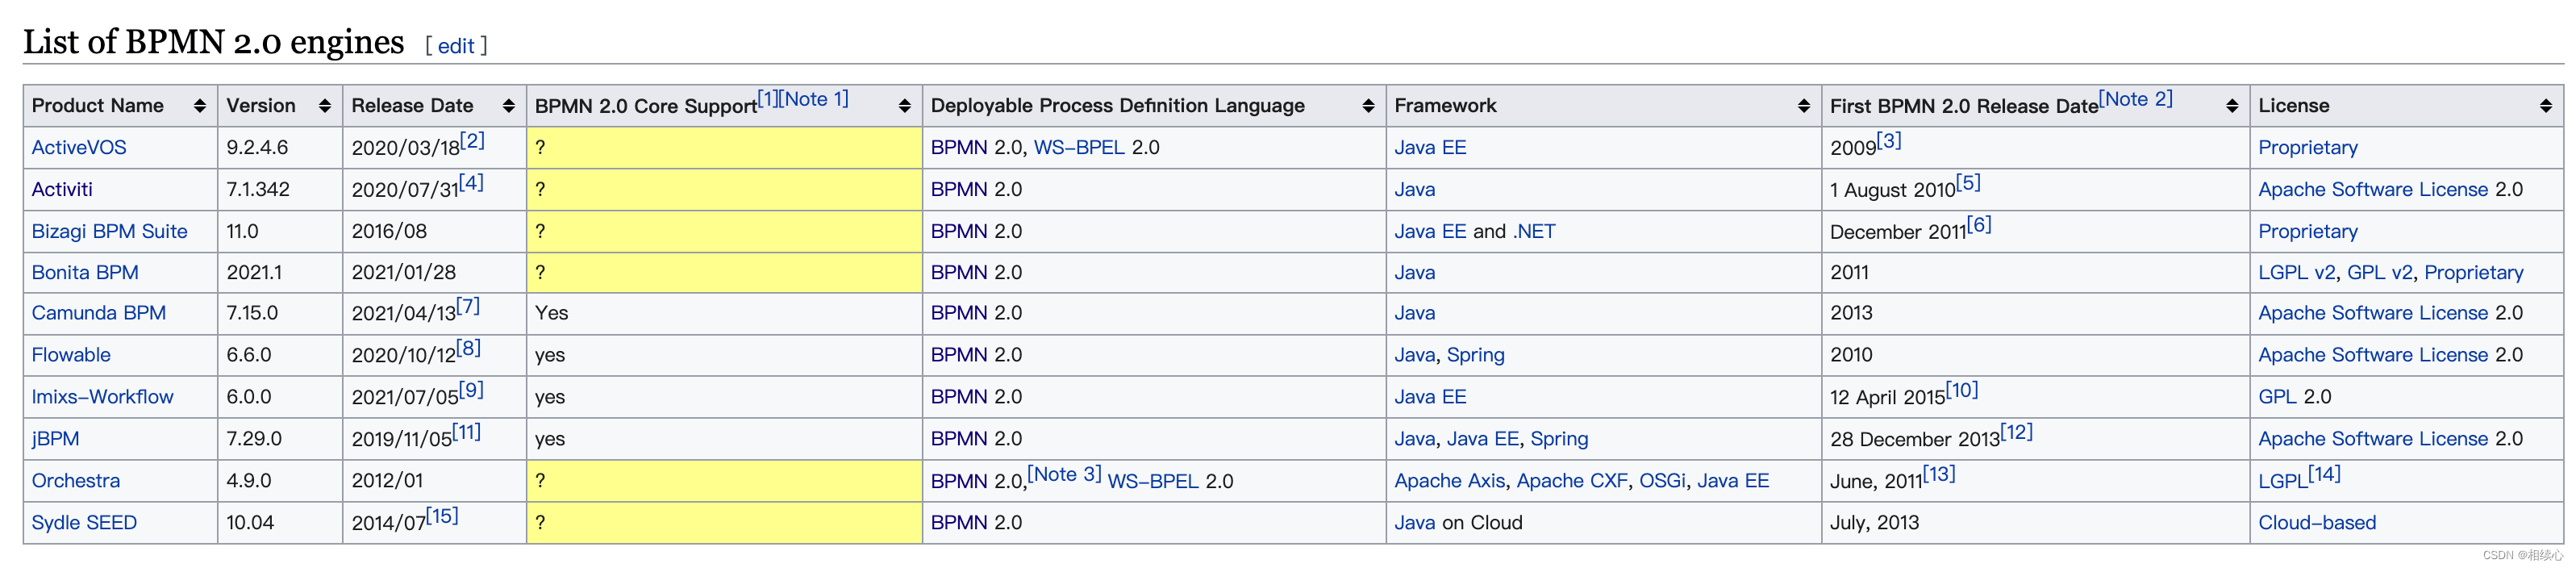This screenshot has width=2576, height=568.
Task: Open the Activiti product link
Action: pyautogui.click(x=62, y=190)
